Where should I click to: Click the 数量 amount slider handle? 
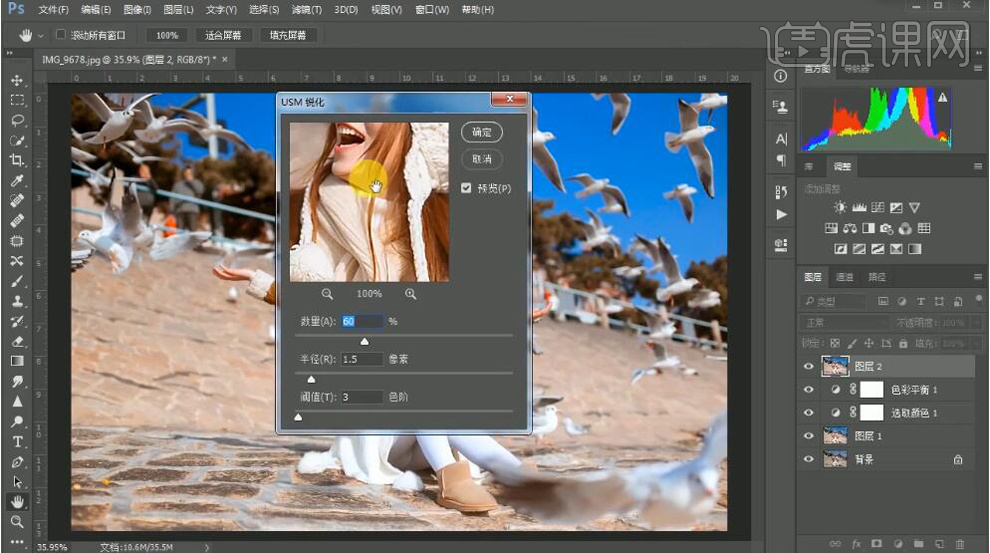coord(364,341)
